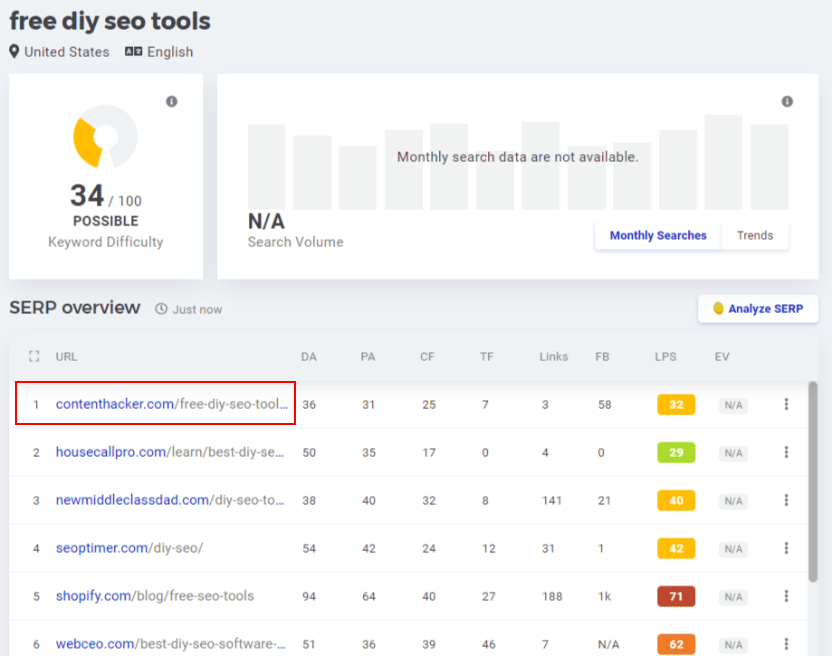Image resolution: width=832 pixels, height=656 pixels.
Task: Click the DA column header
Action: (309, 357)
